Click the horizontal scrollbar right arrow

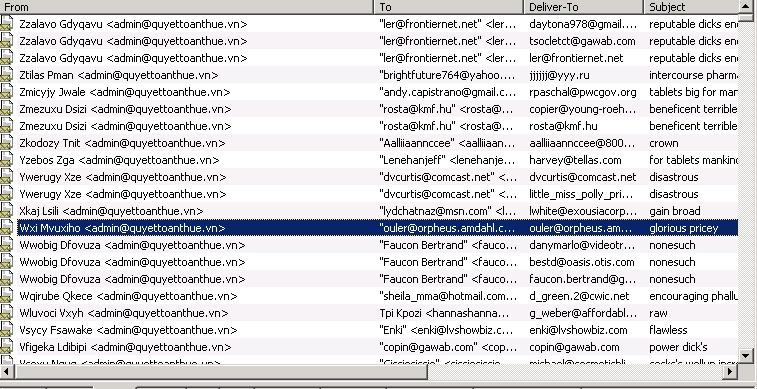(730, 371)
